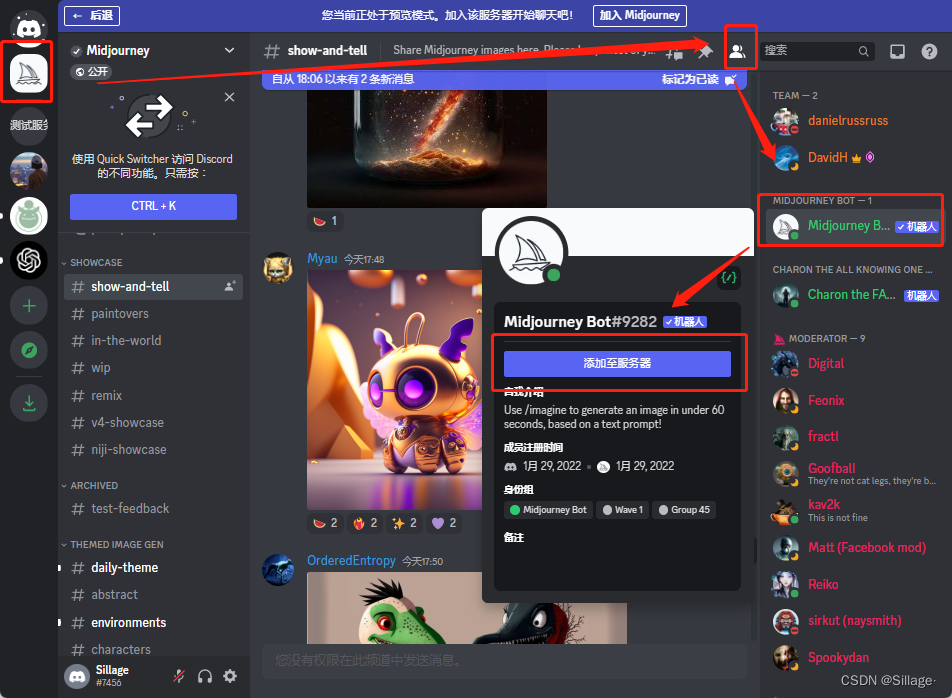Image resolution: width=952 pixels, height=698 pixels.
Task: Click the 后退 back button
Action: coord(92,16)
